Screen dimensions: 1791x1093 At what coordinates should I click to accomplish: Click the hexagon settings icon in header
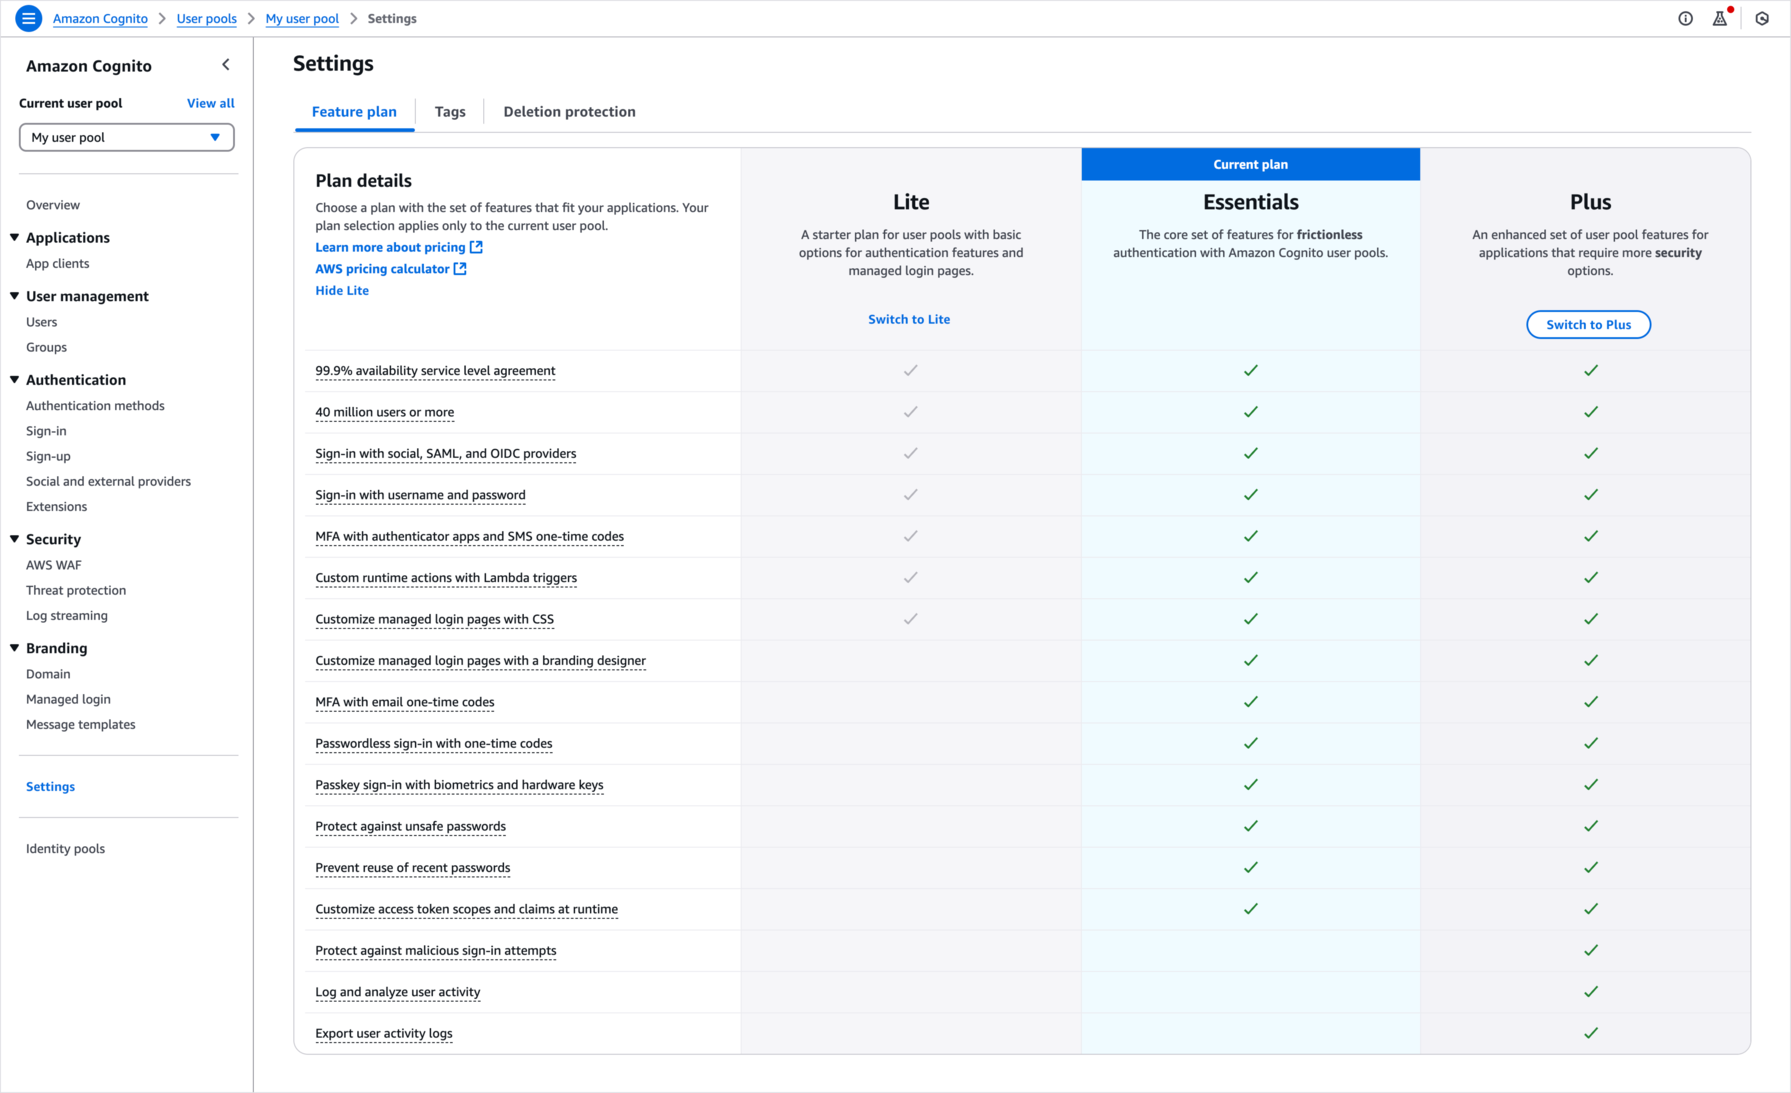(1762, 18)
